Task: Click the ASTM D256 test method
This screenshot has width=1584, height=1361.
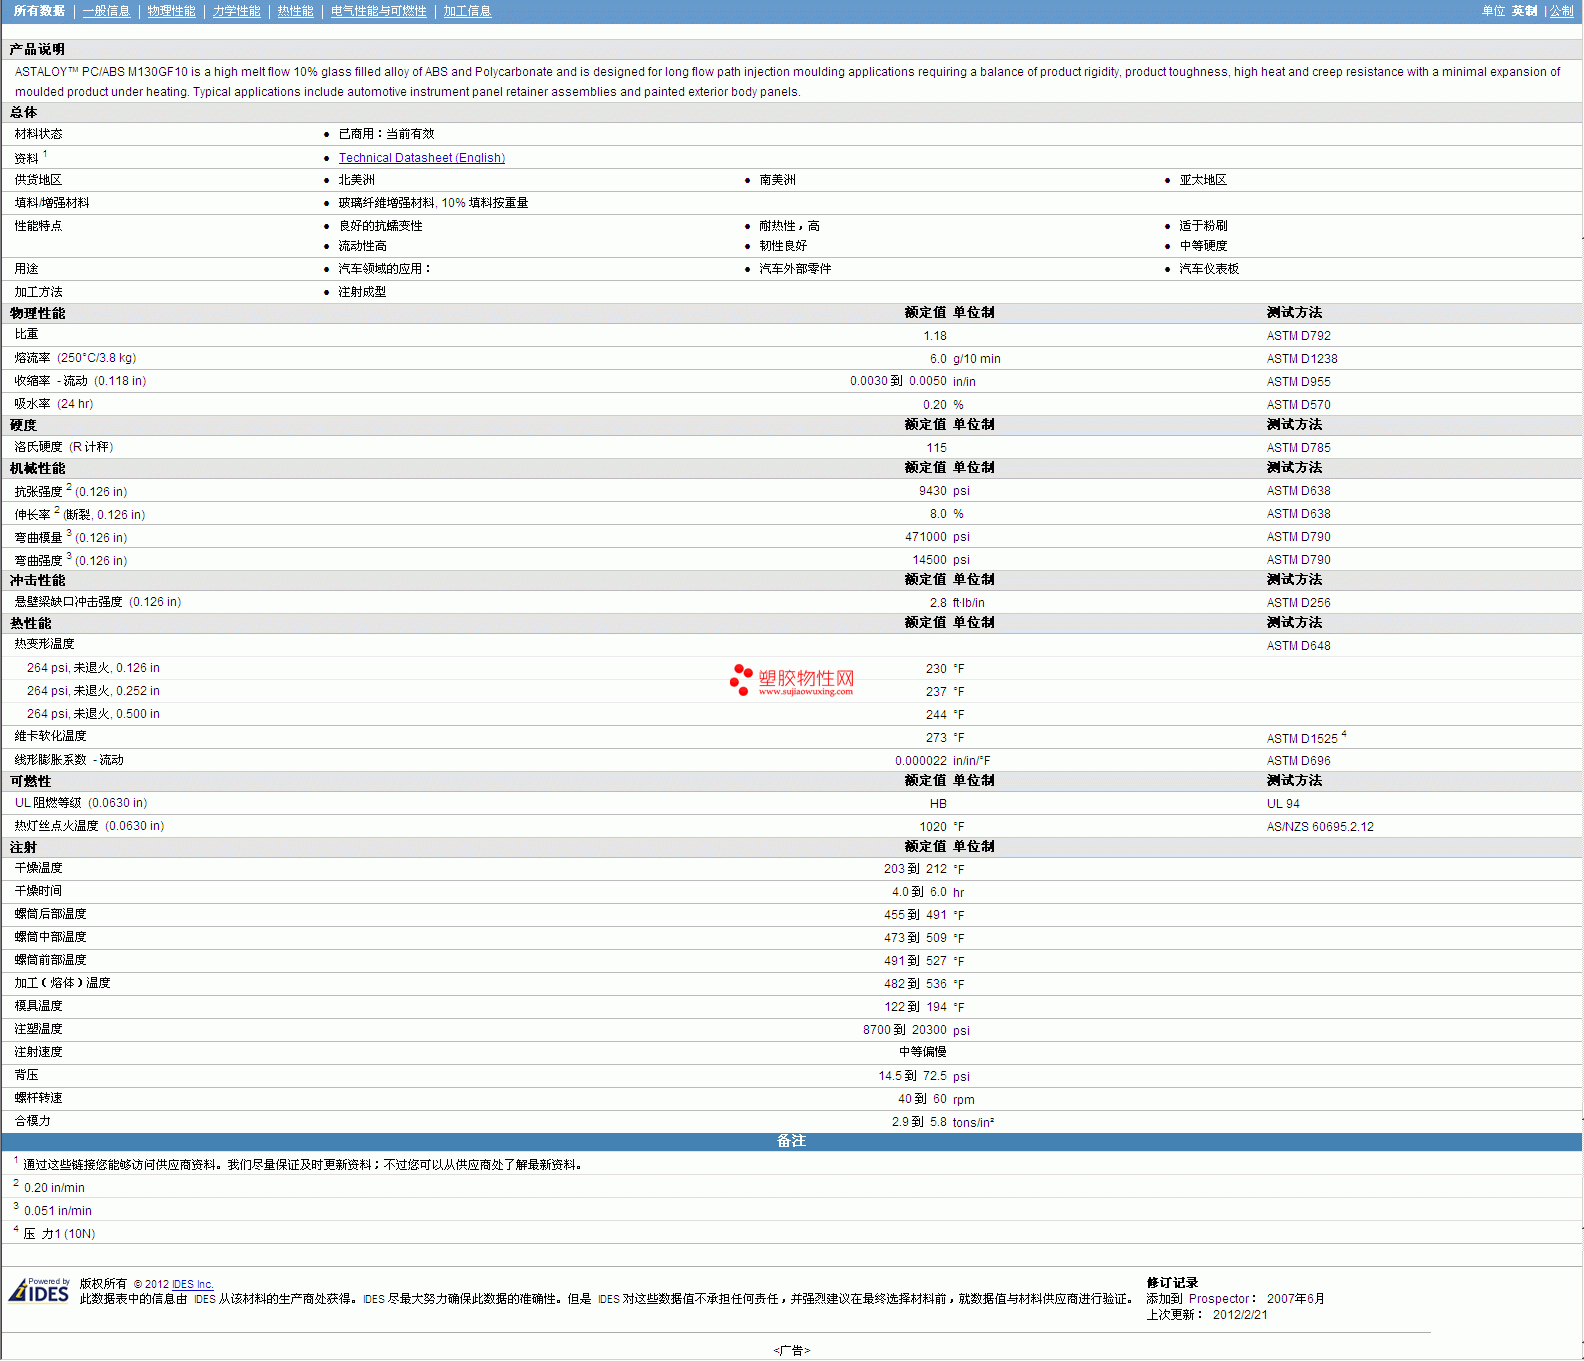Action: [x=1299, y=603]
